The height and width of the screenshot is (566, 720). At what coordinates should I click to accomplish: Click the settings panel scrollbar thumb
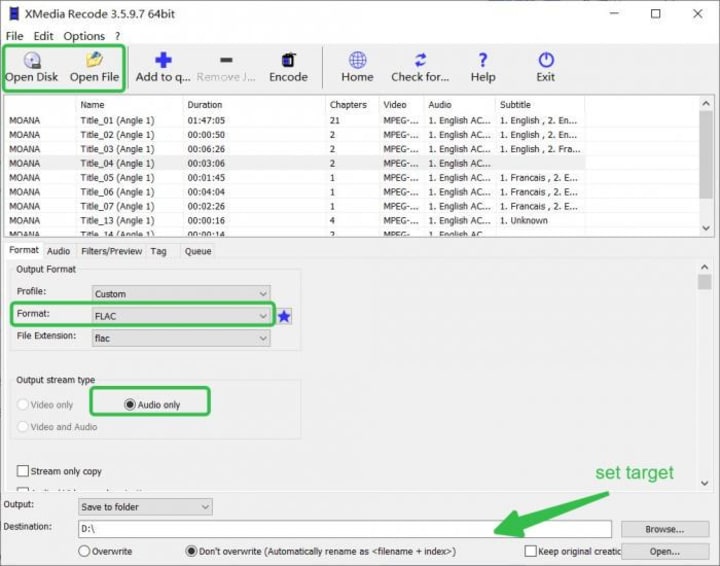tap(704, 282)
